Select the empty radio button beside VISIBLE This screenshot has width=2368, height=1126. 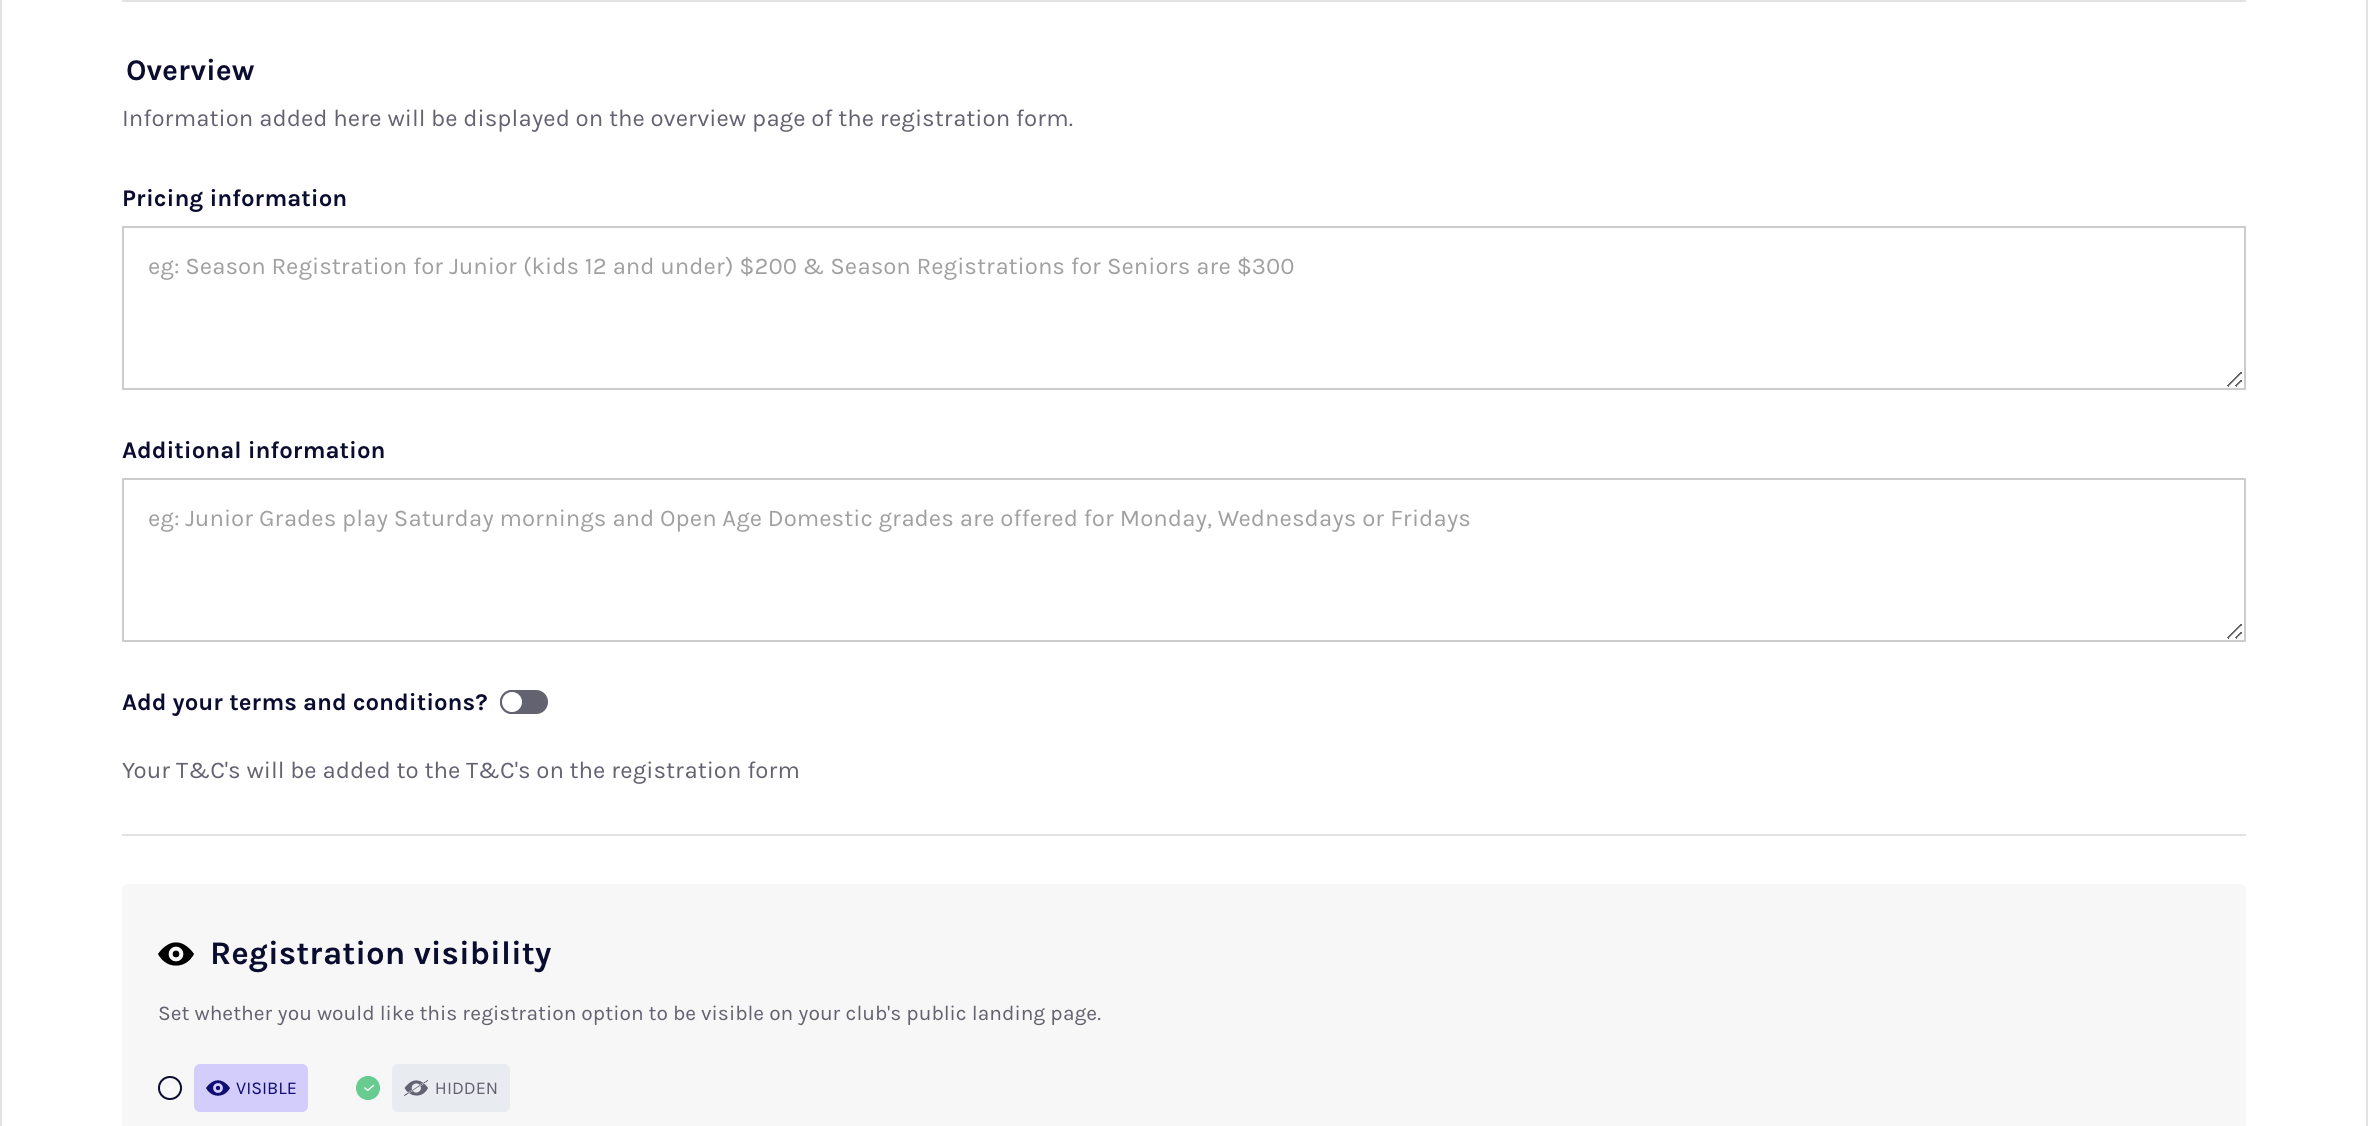pos(170,1088)
